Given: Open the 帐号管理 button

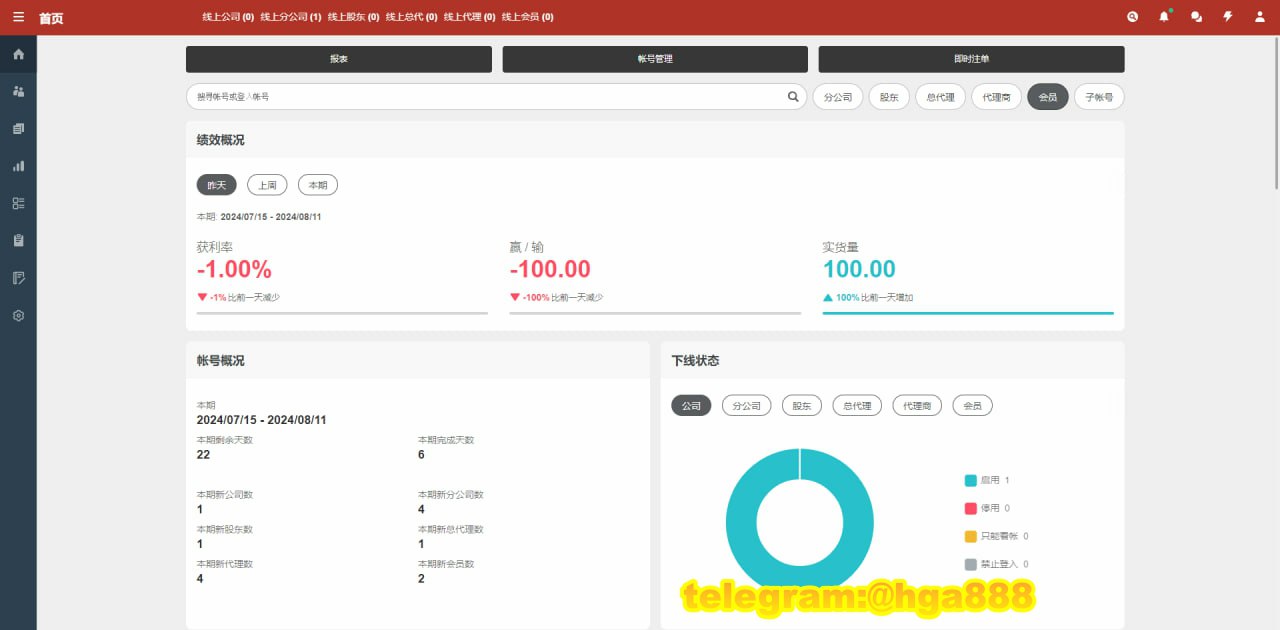Looking at the screenshot, I should pyautogui.click(x=655, y=59).
